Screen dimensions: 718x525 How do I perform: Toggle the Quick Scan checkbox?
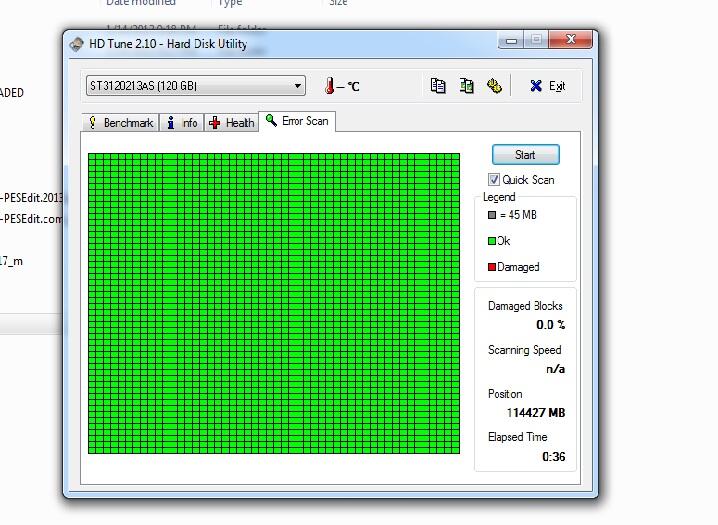(x=494, y=179)
